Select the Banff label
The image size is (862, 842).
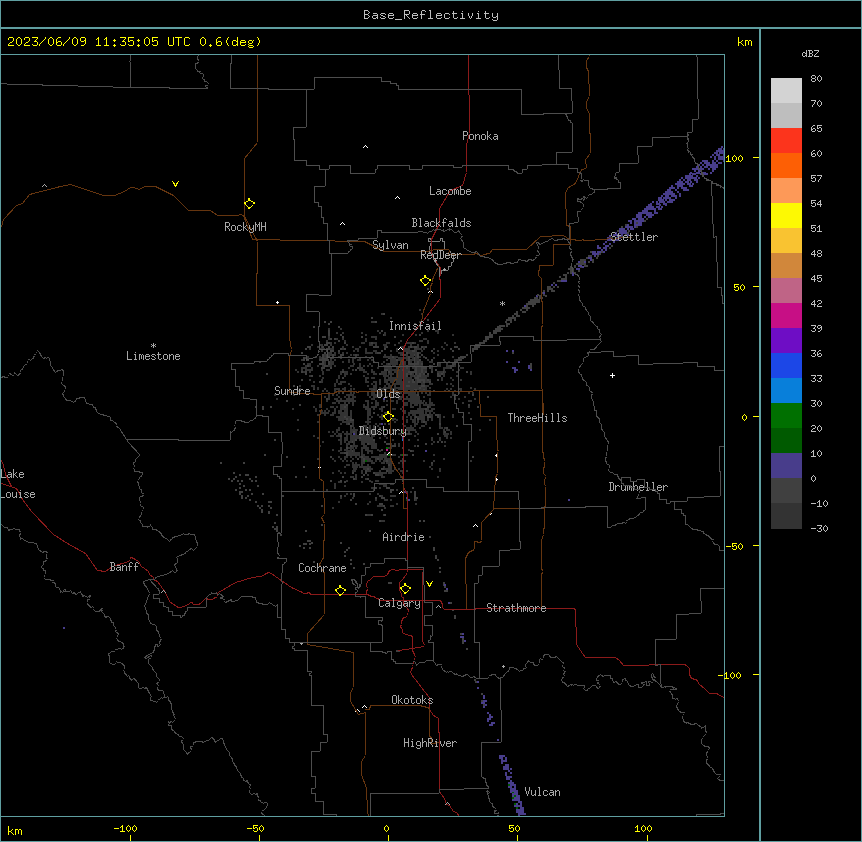pos(124,567)
